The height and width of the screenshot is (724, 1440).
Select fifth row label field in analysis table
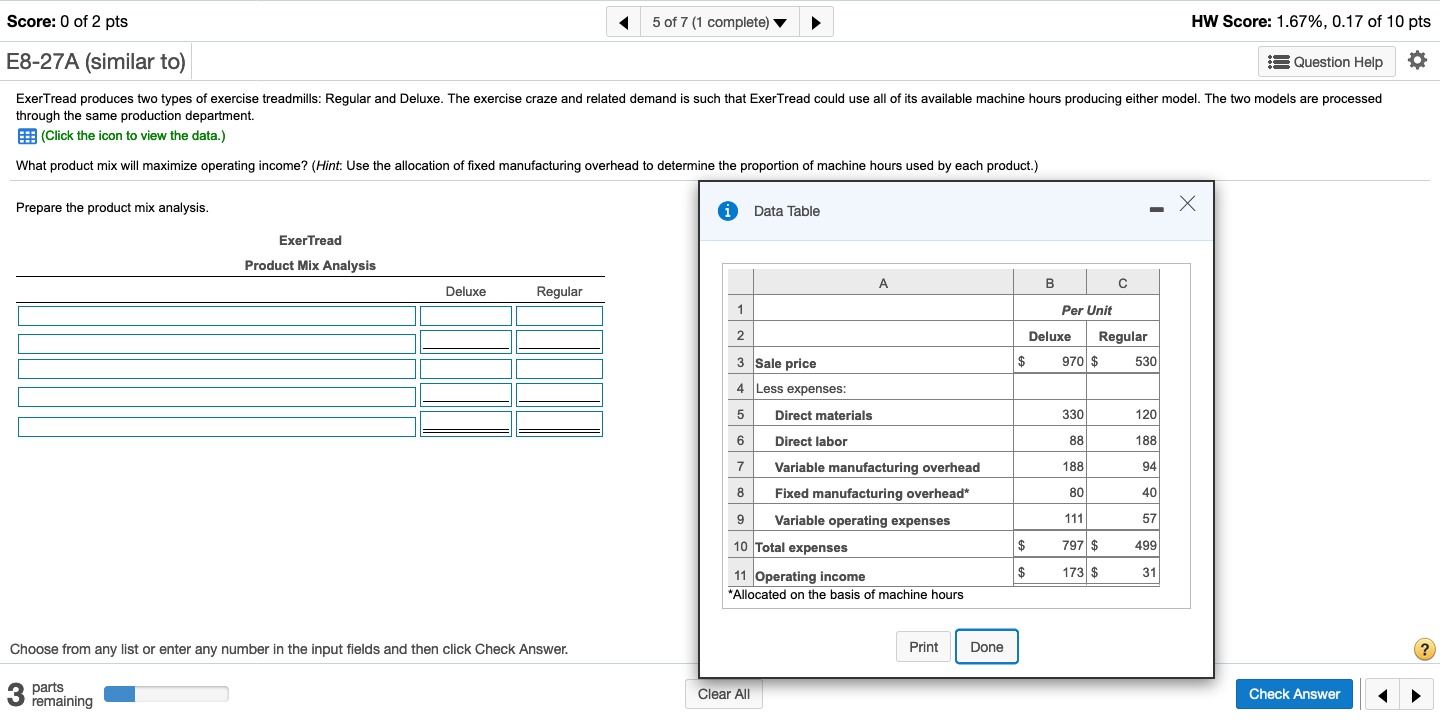click(x=216, y=426)
